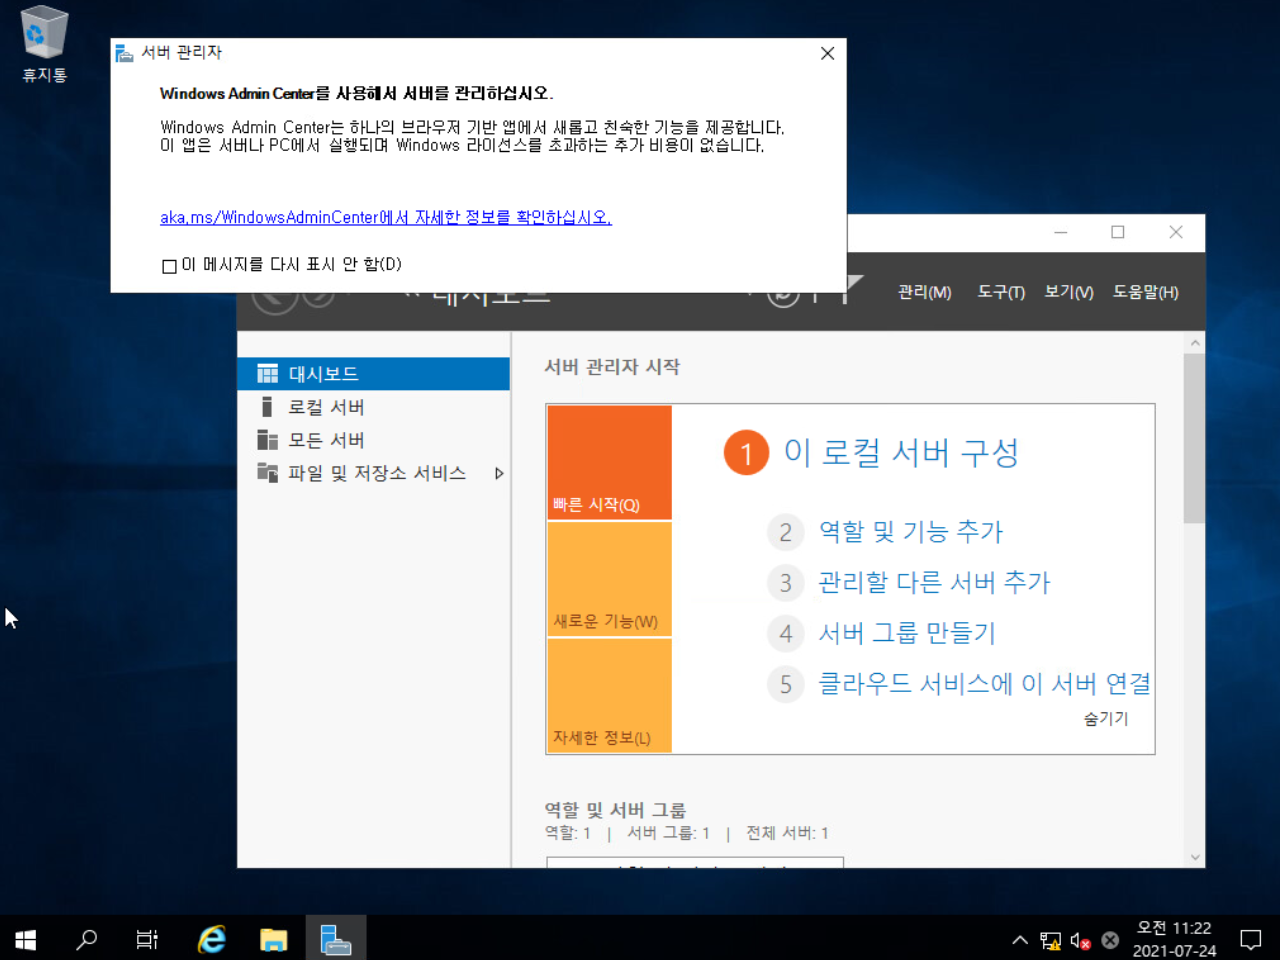Maximize the Server Manager window
Viewport: 1280px width, 960px height.
[x=1118, y=232]
